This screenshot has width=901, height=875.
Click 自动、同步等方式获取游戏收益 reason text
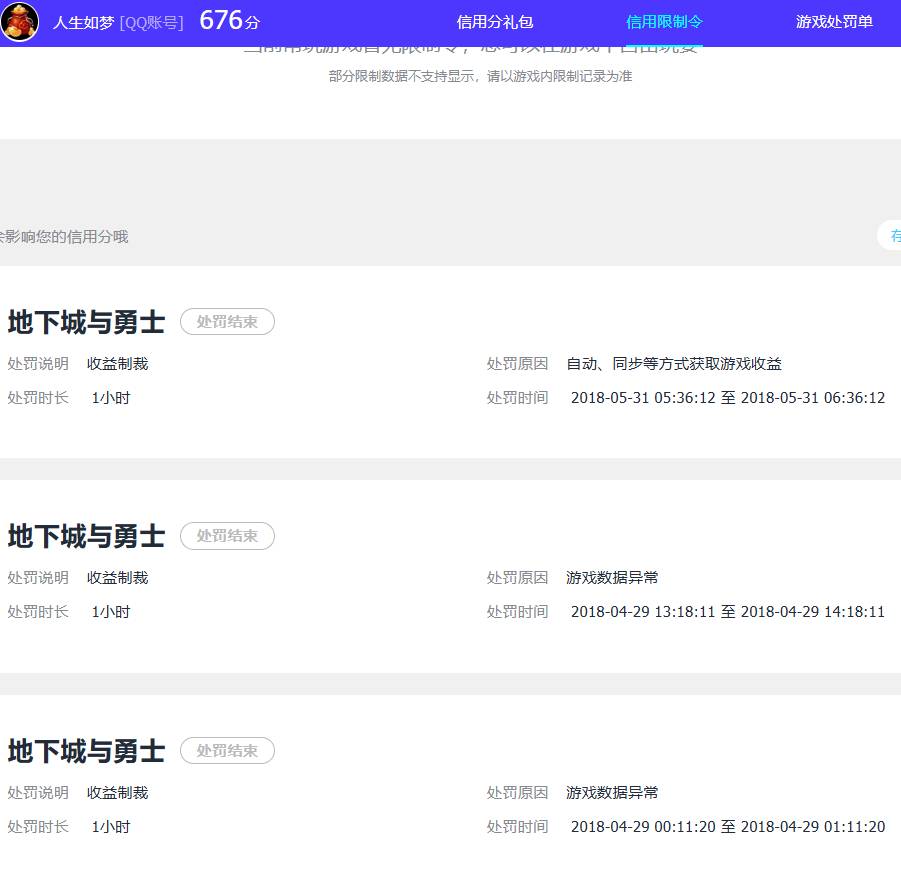tap(675, 363)
